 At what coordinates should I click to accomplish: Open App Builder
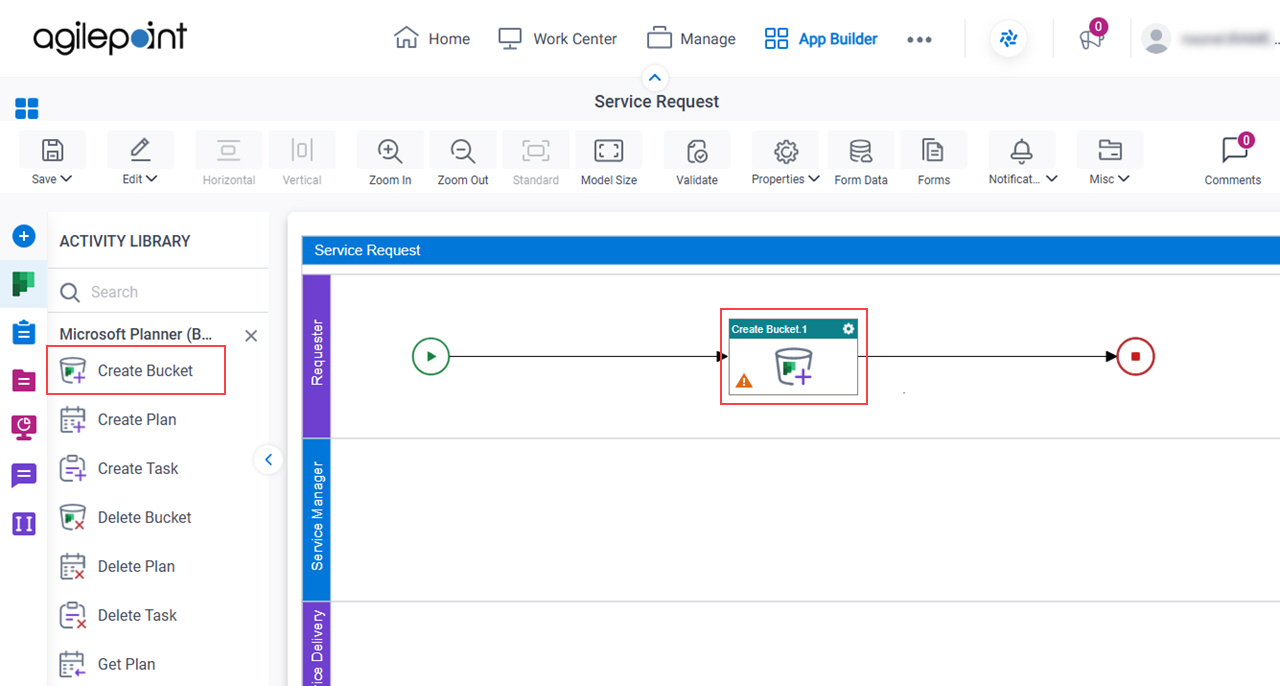pos(821,39)
